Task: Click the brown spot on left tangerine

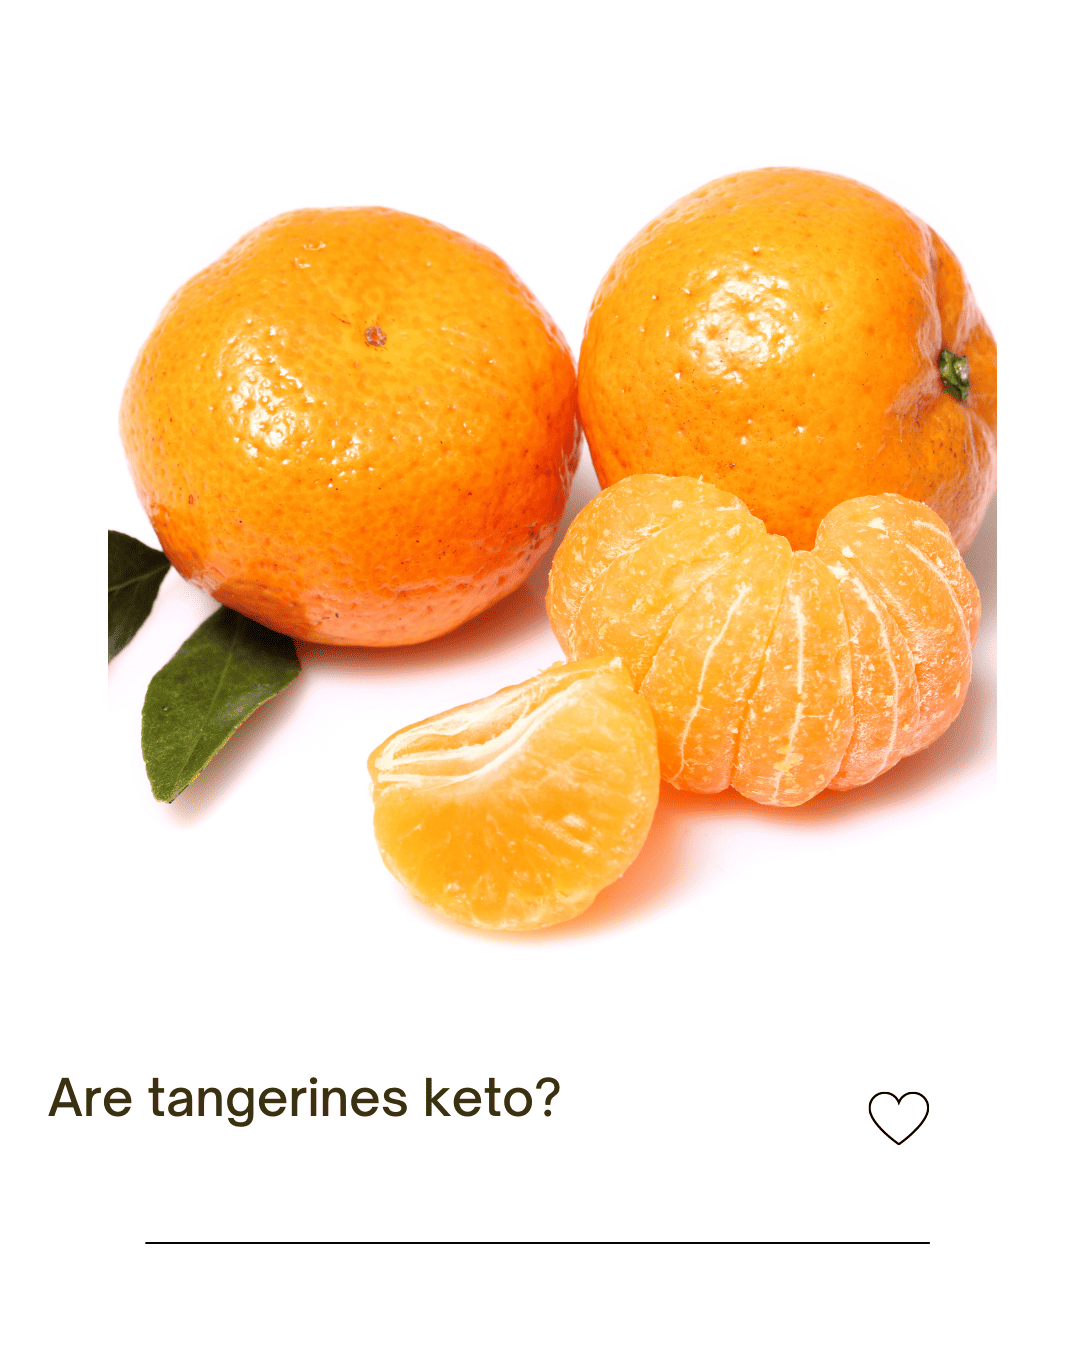Action: (x=375, y=336)
